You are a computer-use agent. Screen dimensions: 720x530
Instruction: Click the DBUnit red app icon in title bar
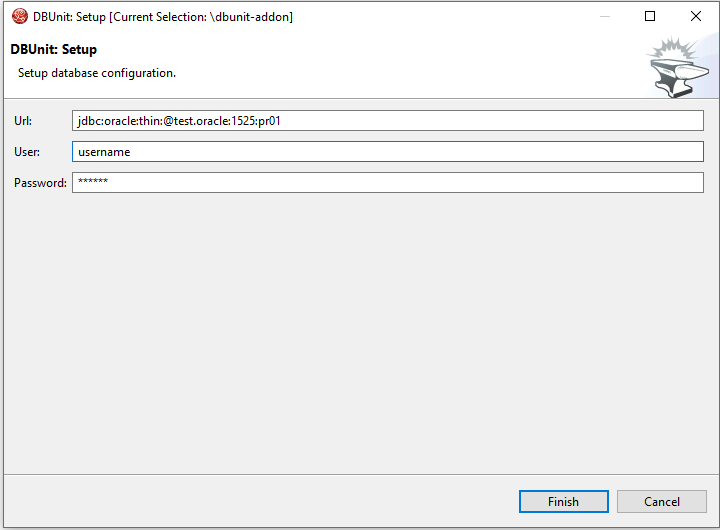pyautogui.click(x=20, y=17)
